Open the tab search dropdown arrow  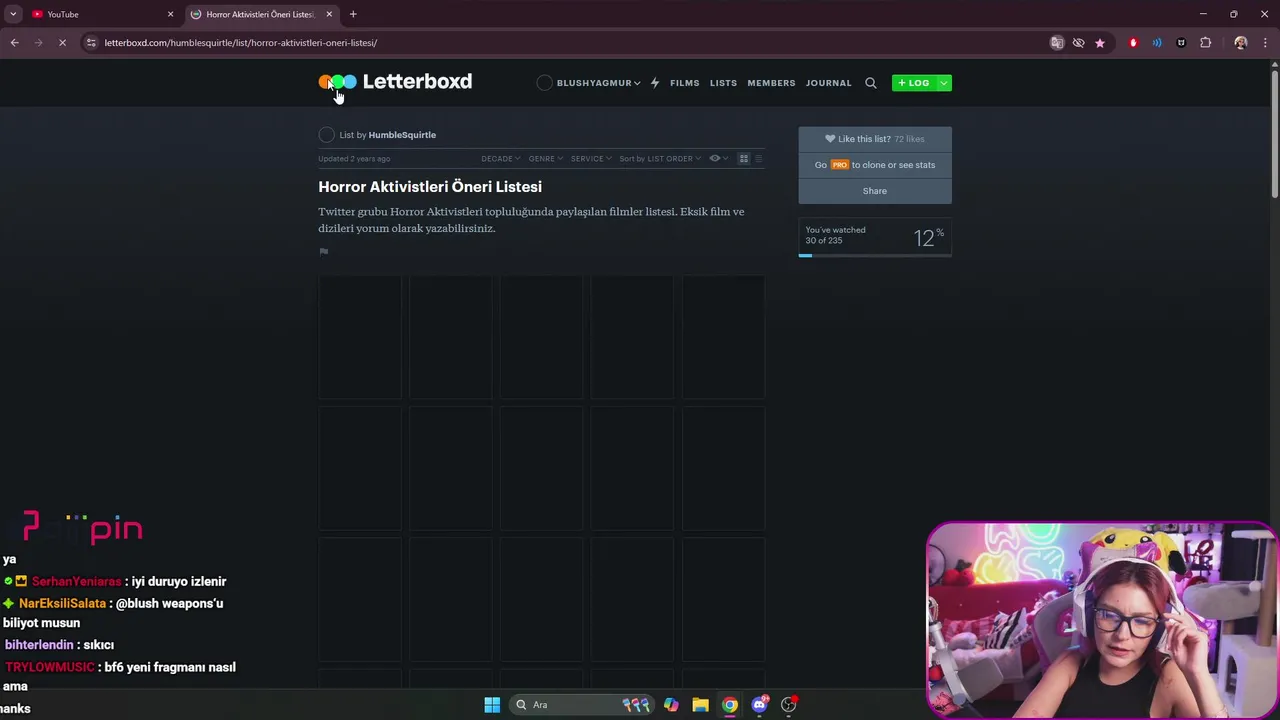point(13,14)
